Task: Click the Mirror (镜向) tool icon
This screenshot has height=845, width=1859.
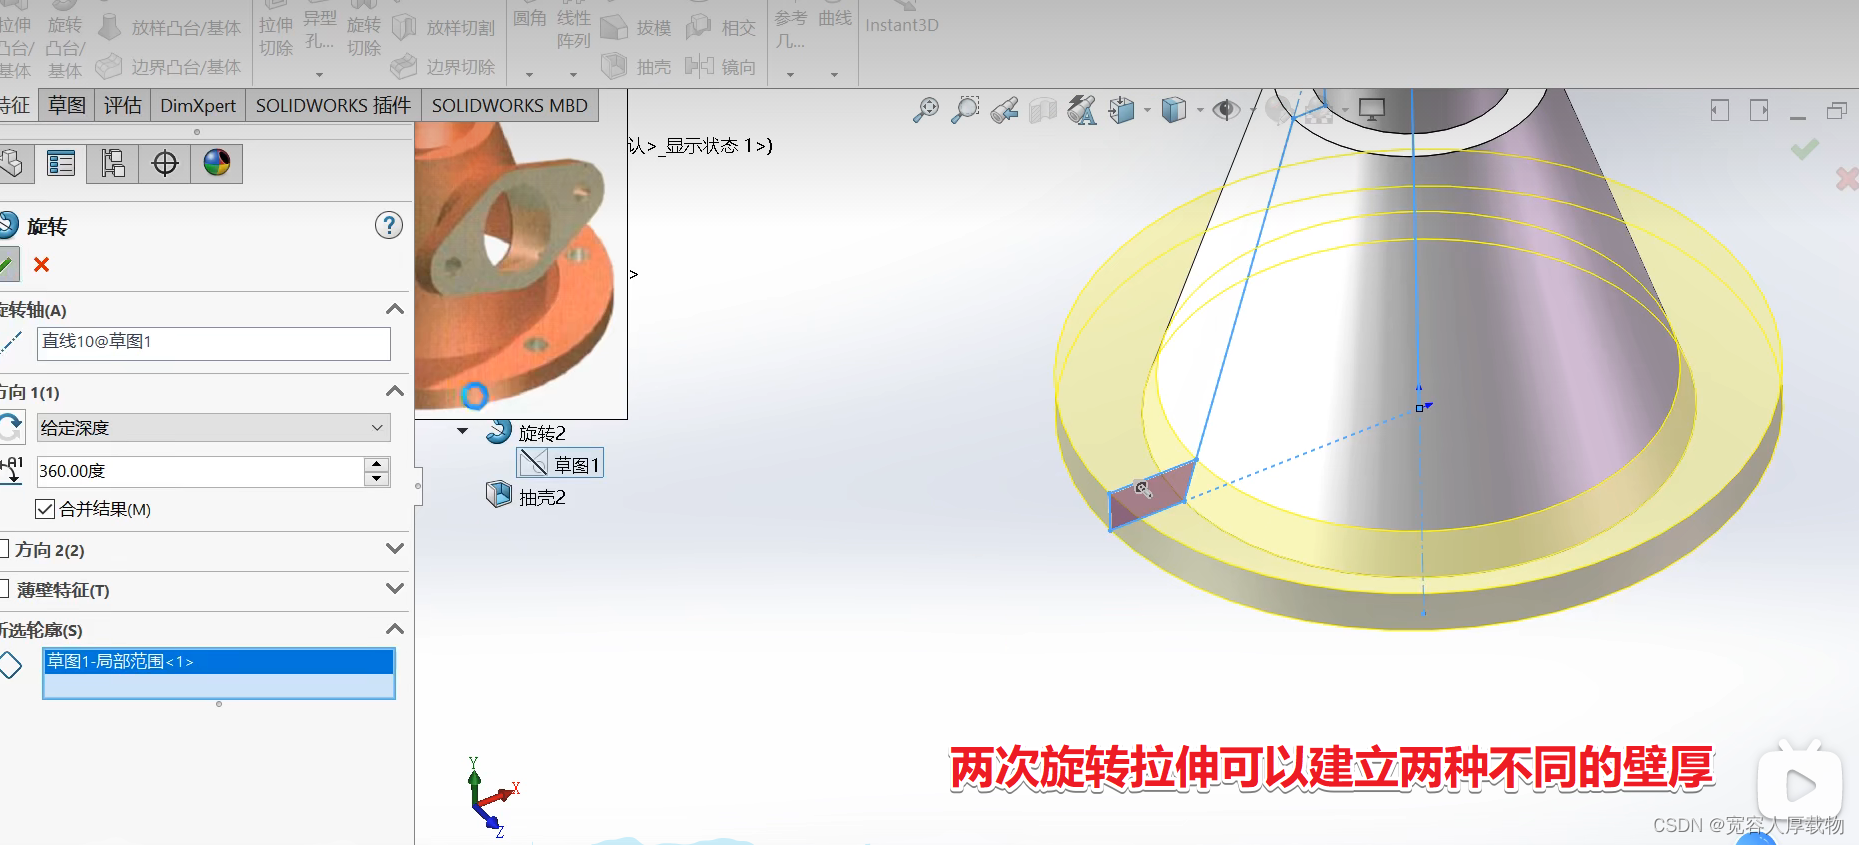Action: pyautogui.click(x=699, y=67)
